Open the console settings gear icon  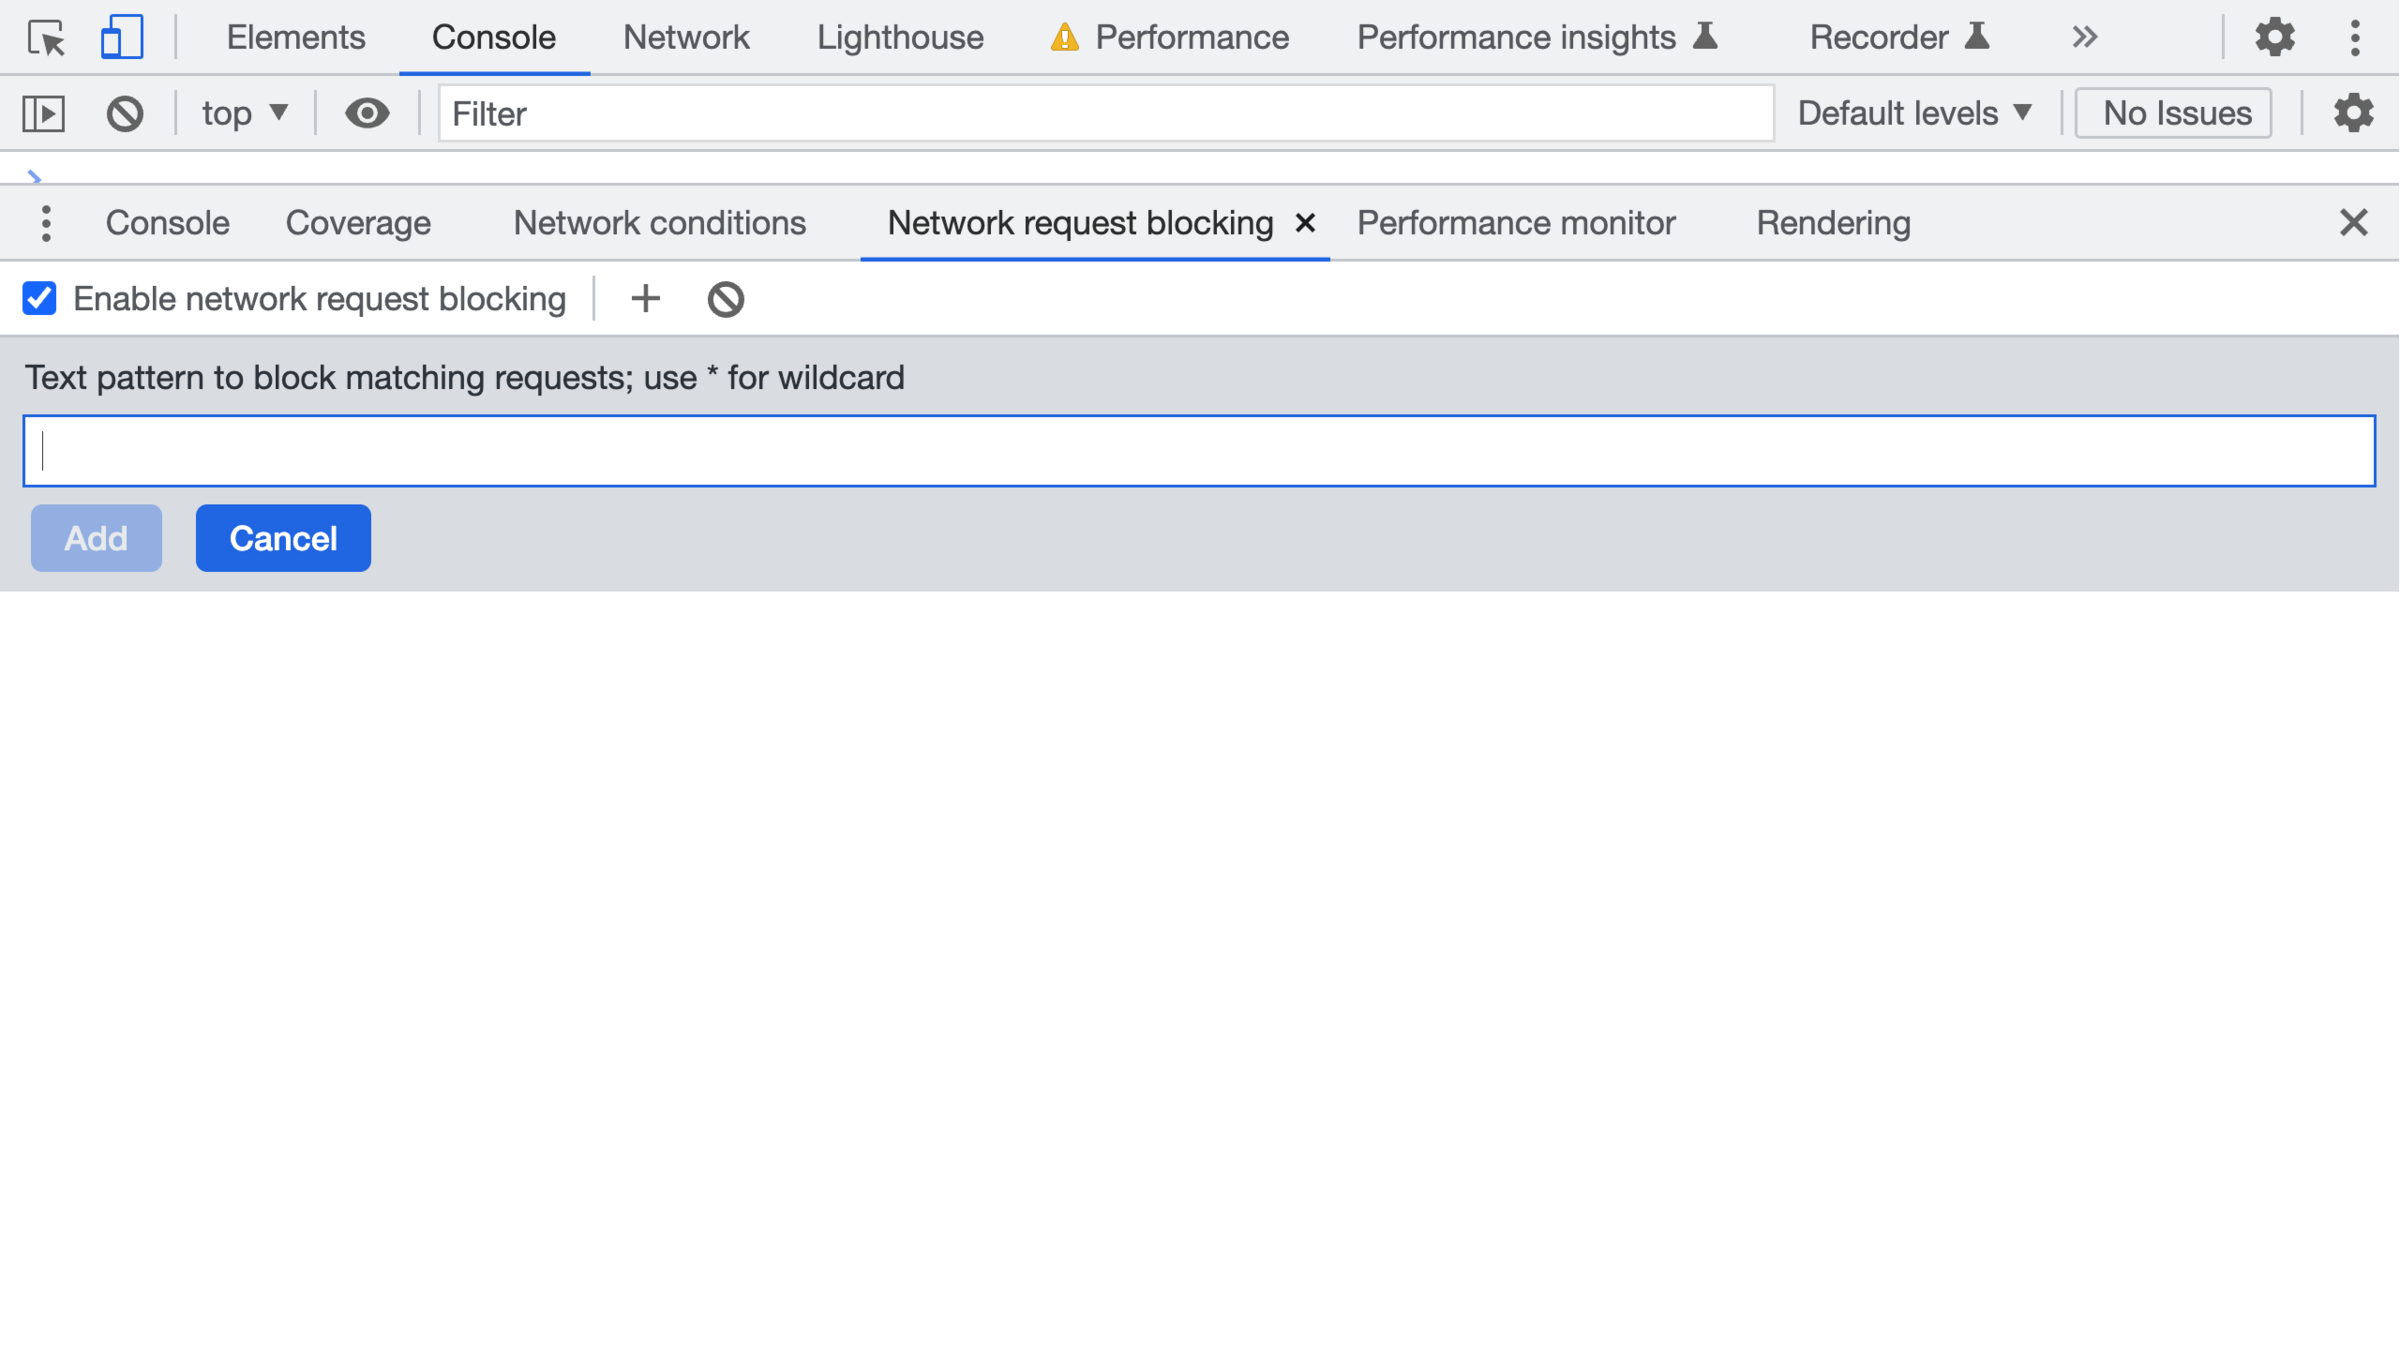tap(2353, 113)
